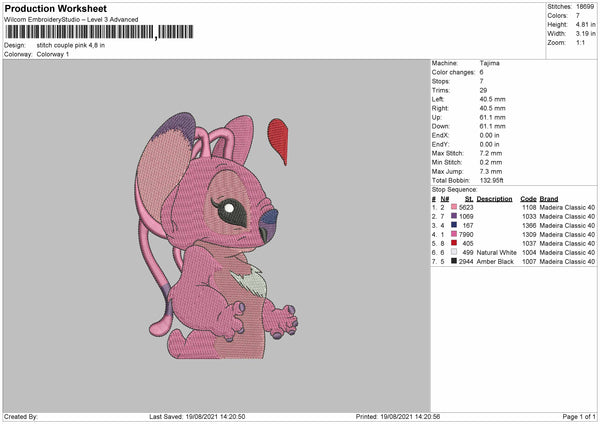Click thread code 1108
Screen dimensions: 600x424
529,207
